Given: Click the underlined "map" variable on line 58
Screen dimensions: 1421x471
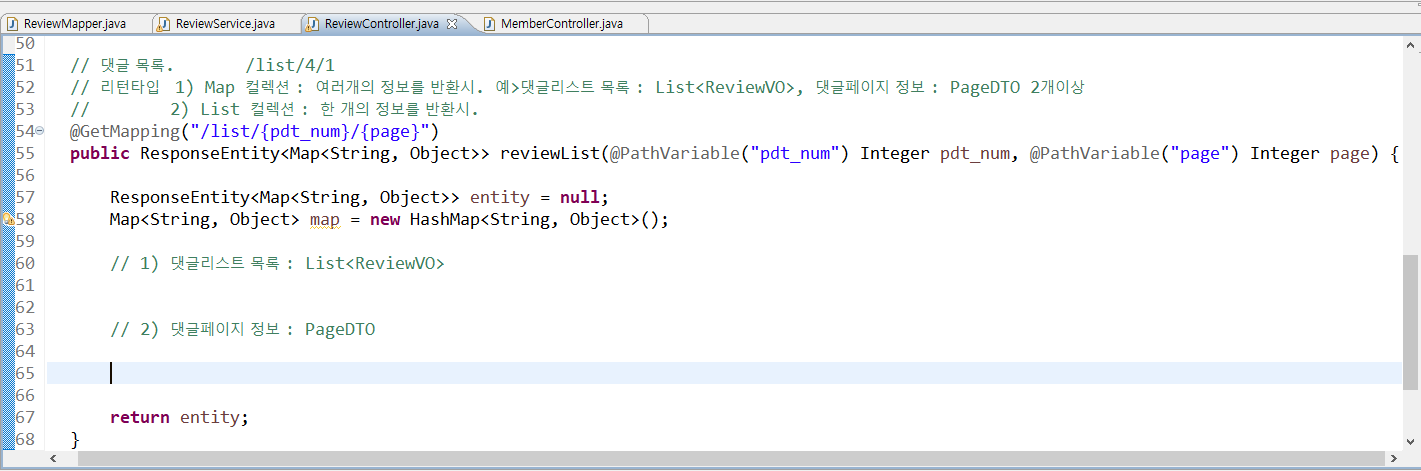Looking at the screenshot, I should (x=325, y=219).
